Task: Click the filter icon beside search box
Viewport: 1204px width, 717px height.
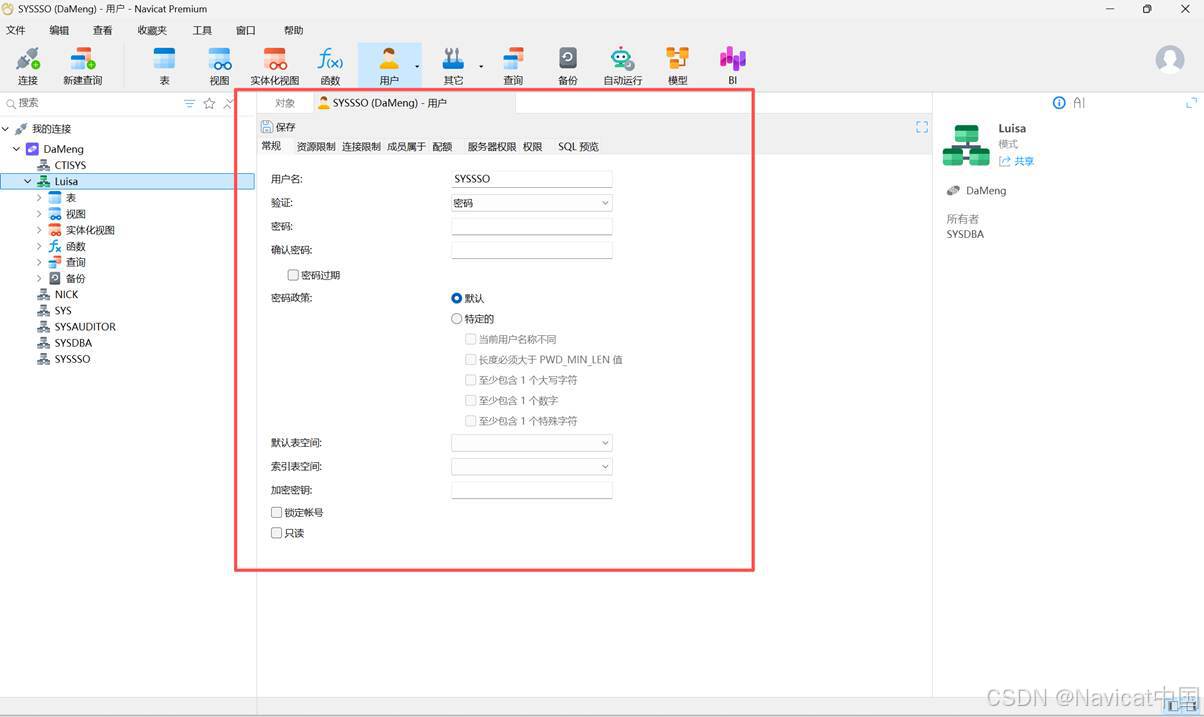Action: [x=190, y=103]
